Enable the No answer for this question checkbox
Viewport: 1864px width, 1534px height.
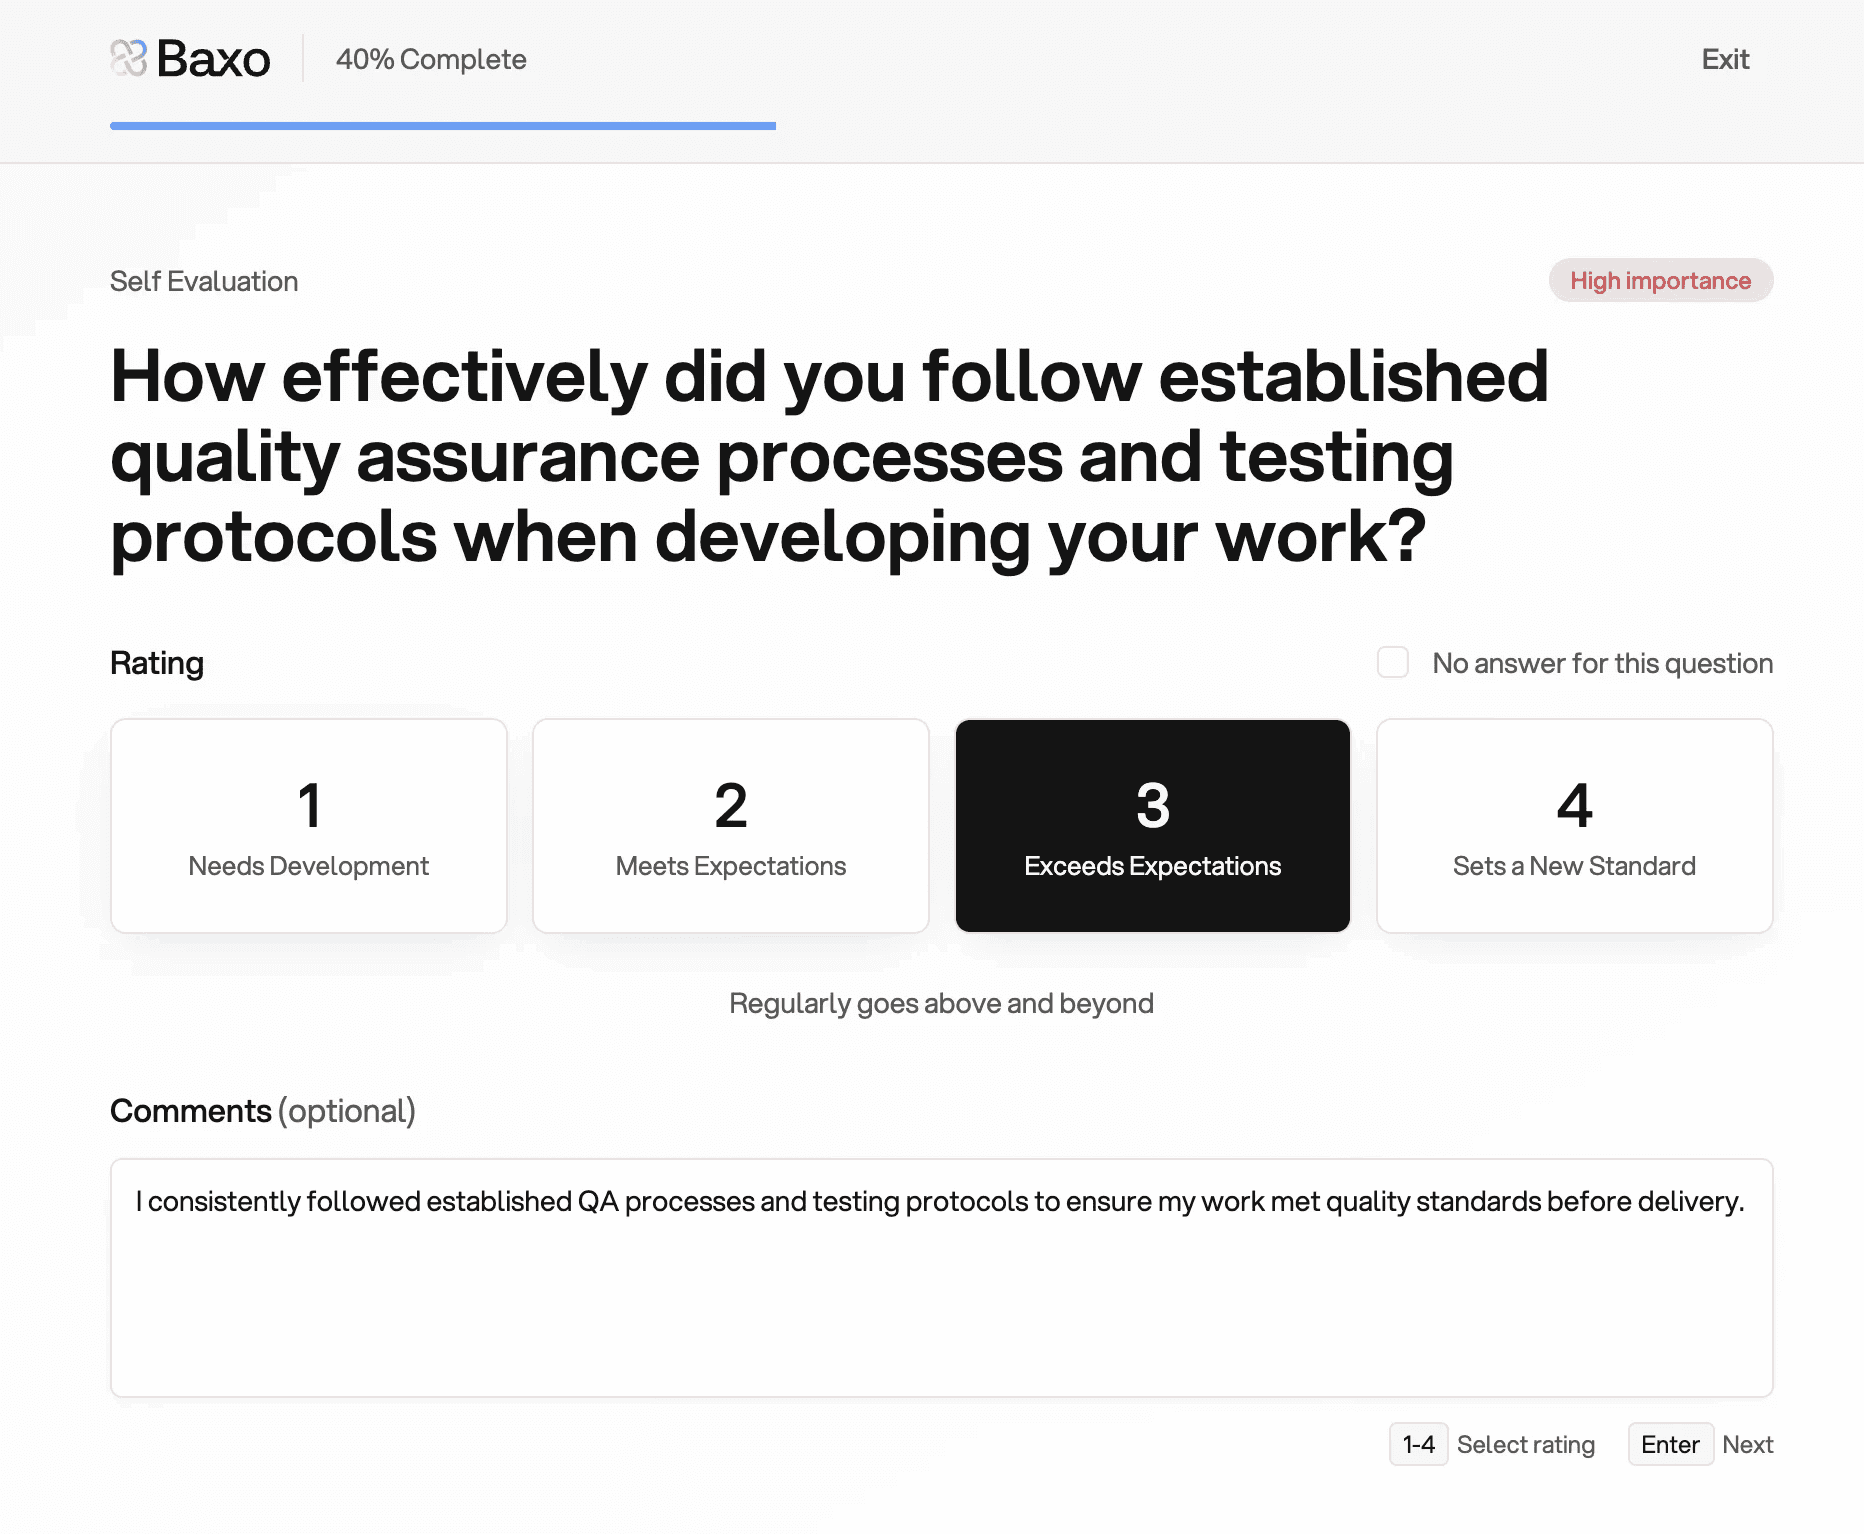click(1392, 662)
